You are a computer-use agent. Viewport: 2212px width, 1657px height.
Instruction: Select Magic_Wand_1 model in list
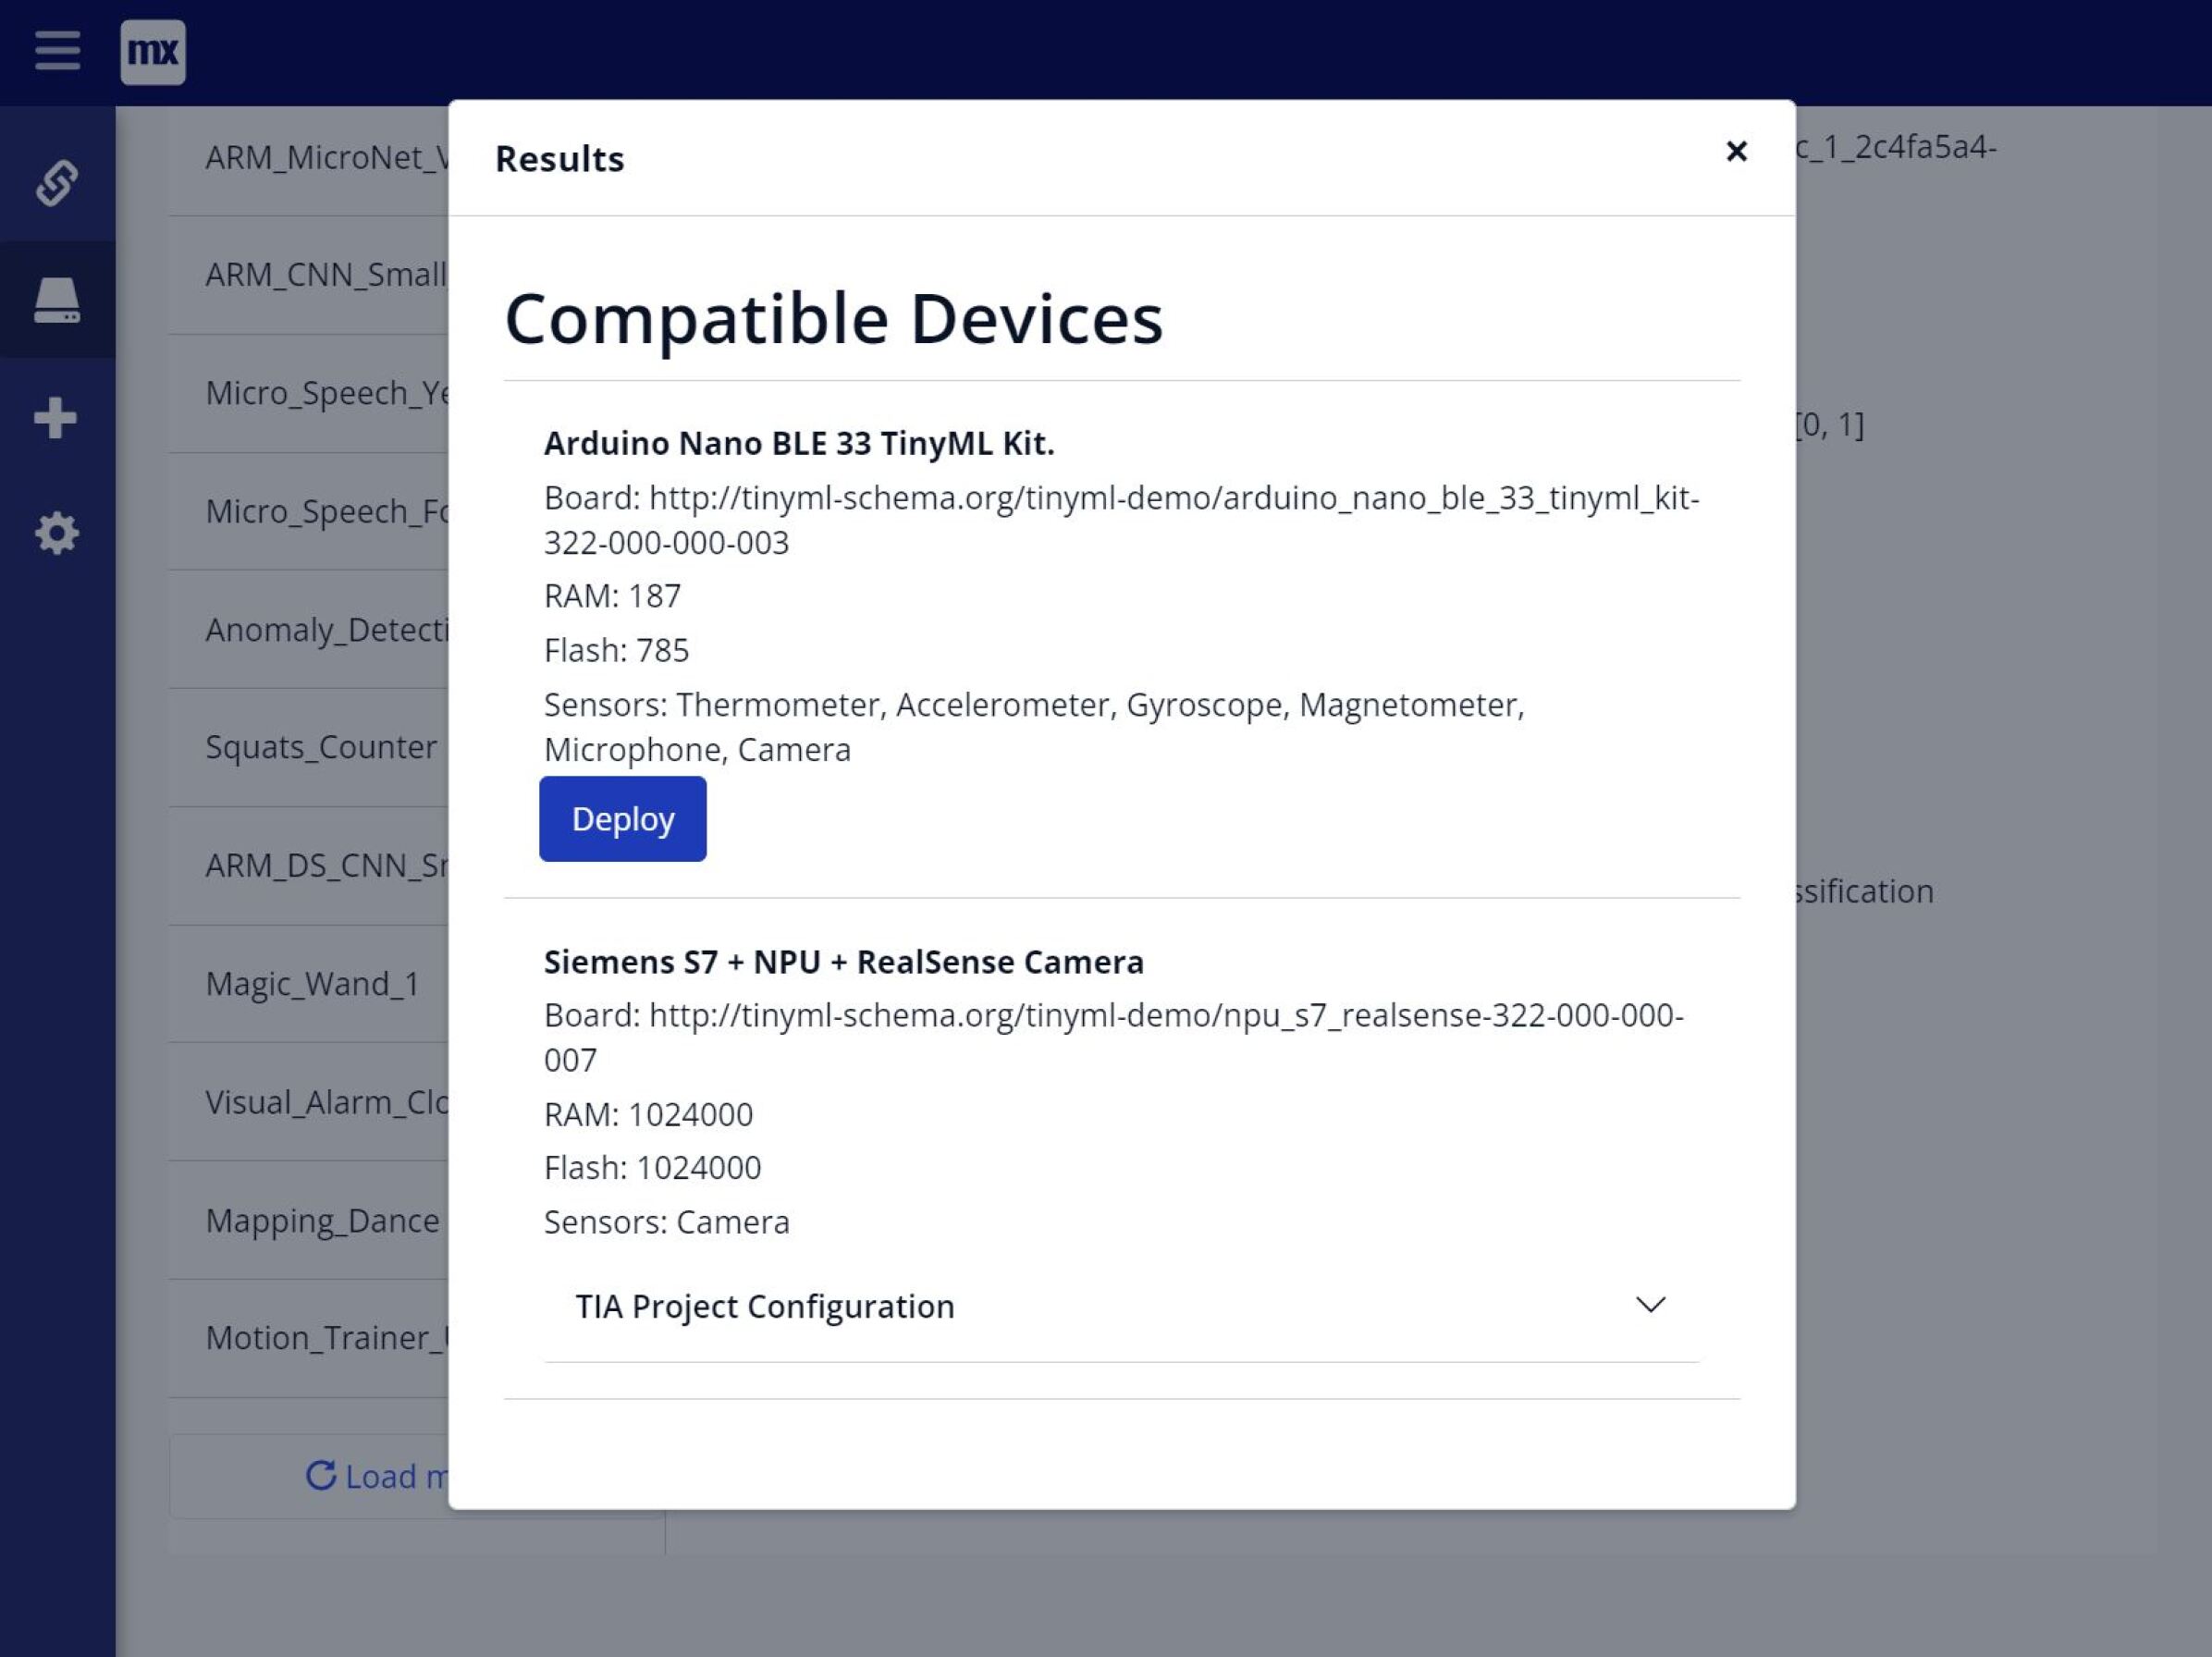pos(312,984)
